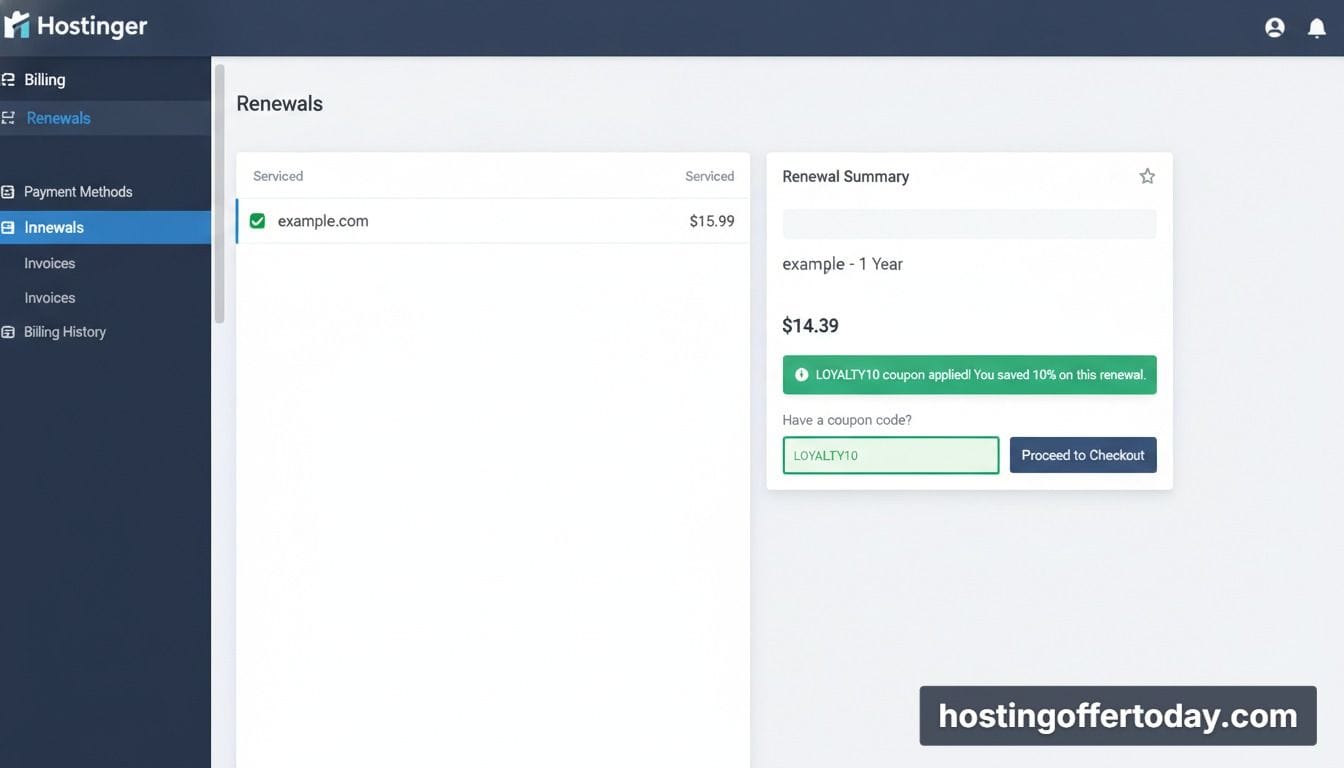This screenshot has width=1344, height=768.
Task: Click Proceed to Checkout button
Action: click(x=1083, y=455)
